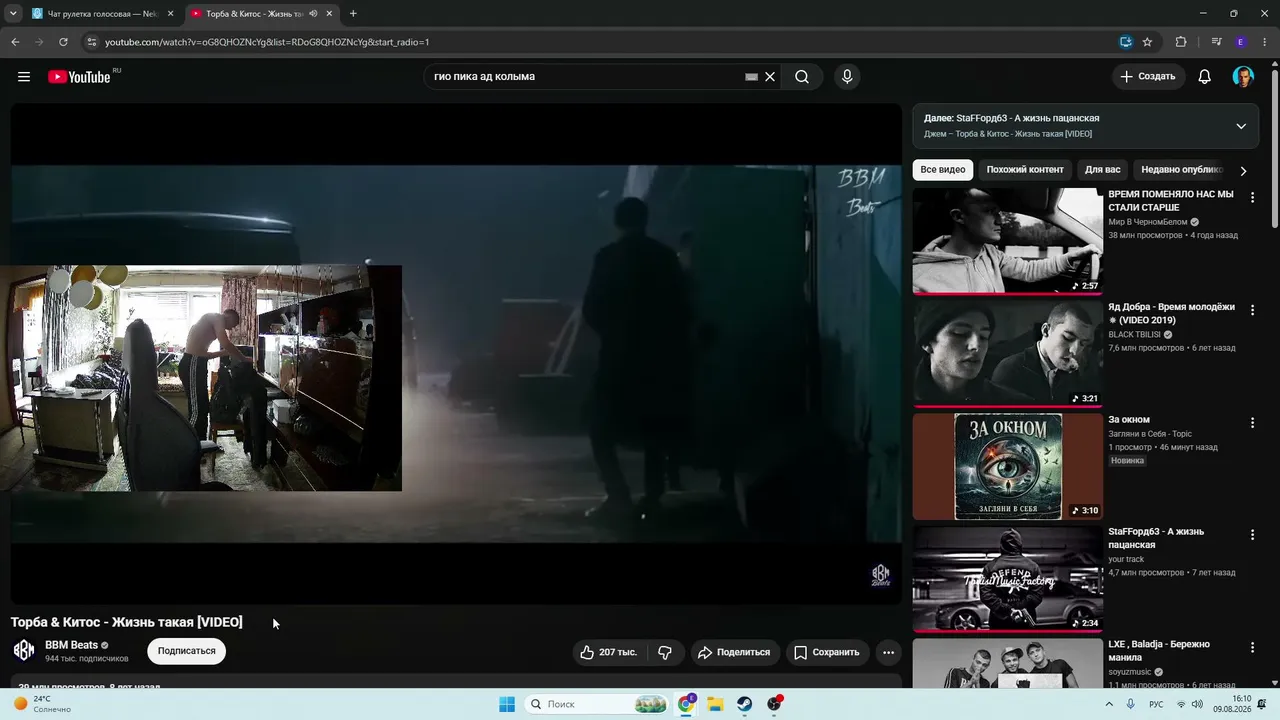Run the search with the magnifier button
This screenshot has height=720, width=1280.
pyautogui.click(x=802, y=77)
